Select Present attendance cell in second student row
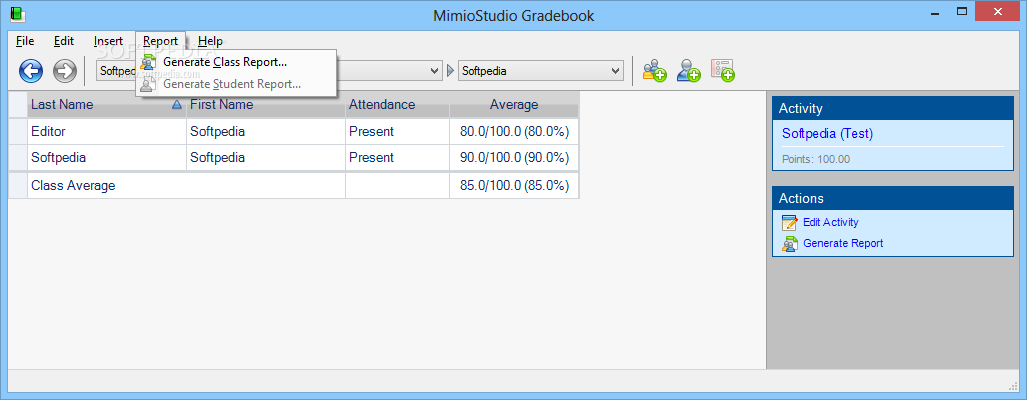Viewport: 1027px width, 400px height. click(x=398, y=158)
